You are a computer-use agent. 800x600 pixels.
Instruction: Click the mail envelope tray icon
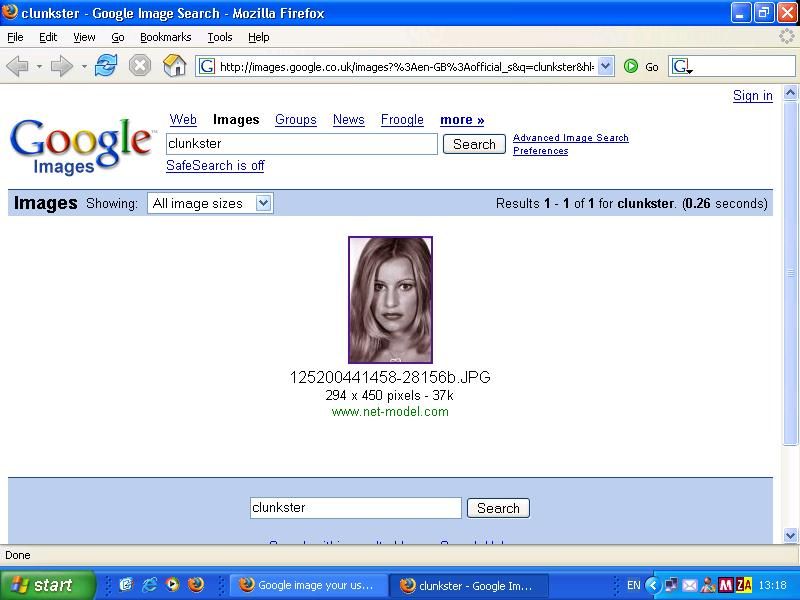pyautogui.click(x=689, y=585)
